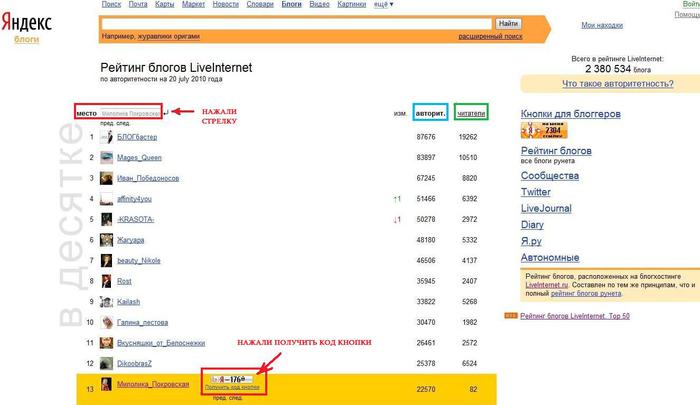This screenshot has height=405, width=700.
Task: Open the ещё dropdown menu
Action: pyautogui.click(x=383, y=4)
